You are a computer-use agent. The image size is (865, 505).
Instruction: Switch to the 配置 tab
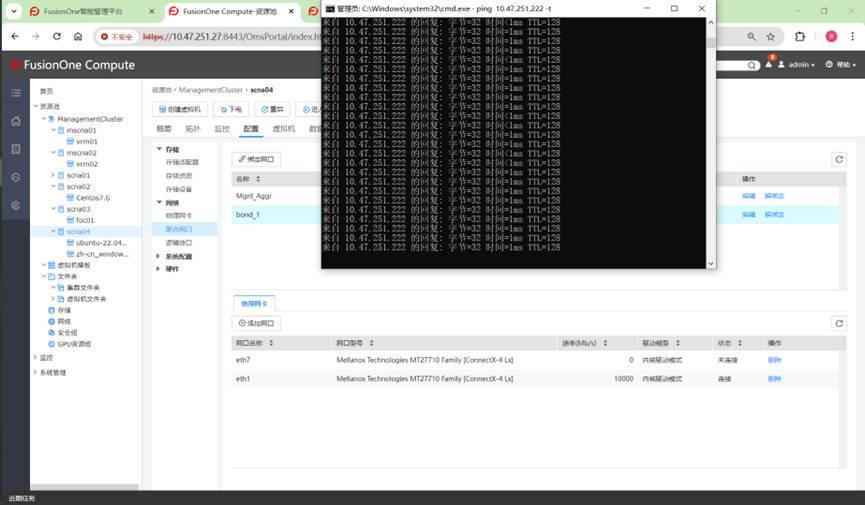[x=251, y=129]
